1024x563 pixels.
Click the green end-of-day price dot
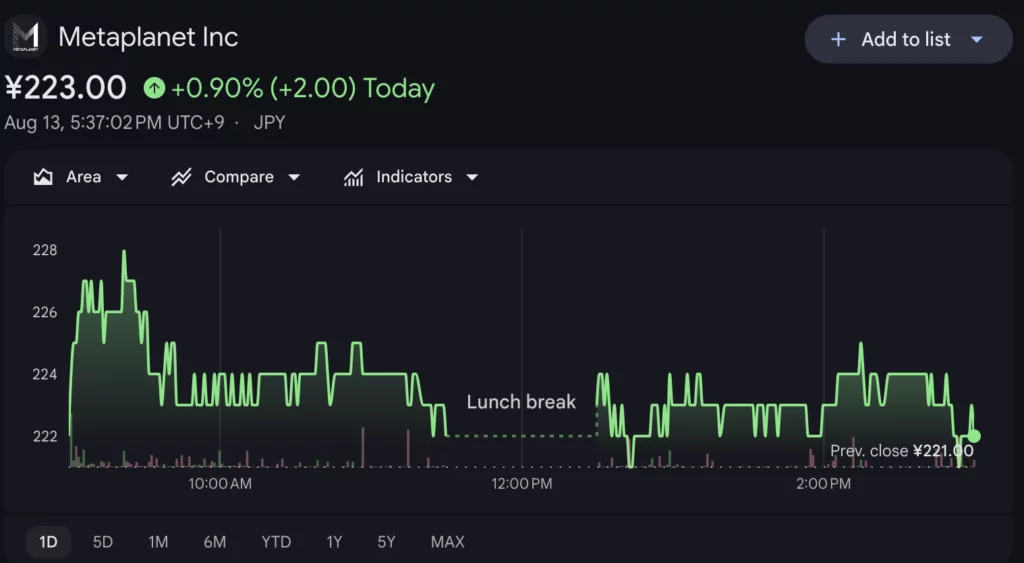pos(974,436)
